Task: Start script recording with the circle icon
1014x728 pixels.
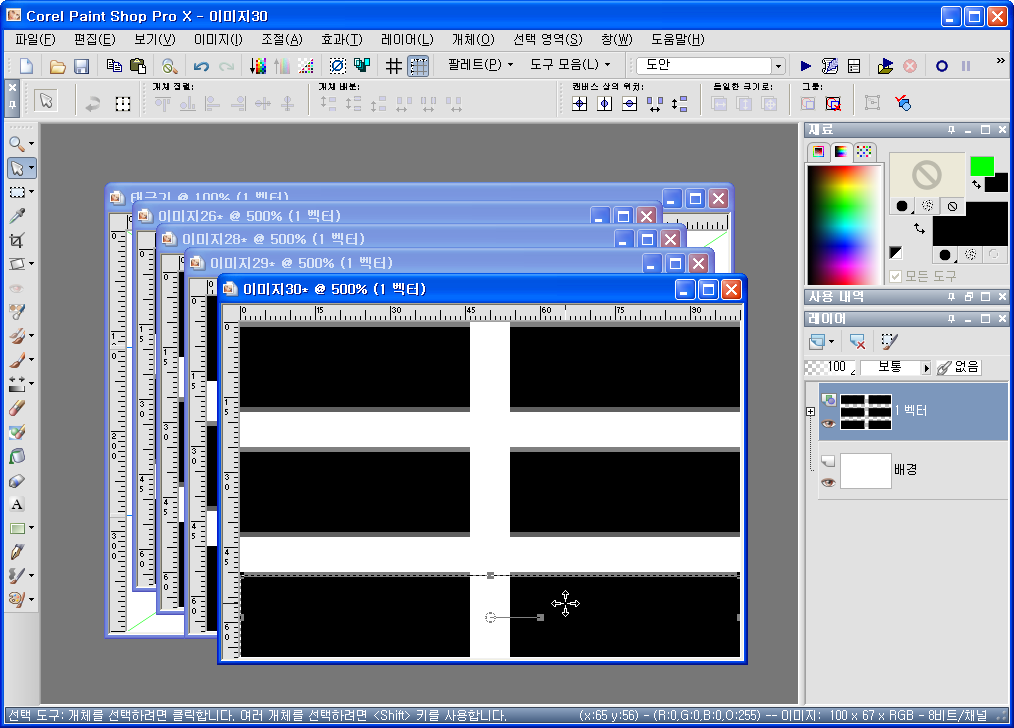Action: point(942,66)
